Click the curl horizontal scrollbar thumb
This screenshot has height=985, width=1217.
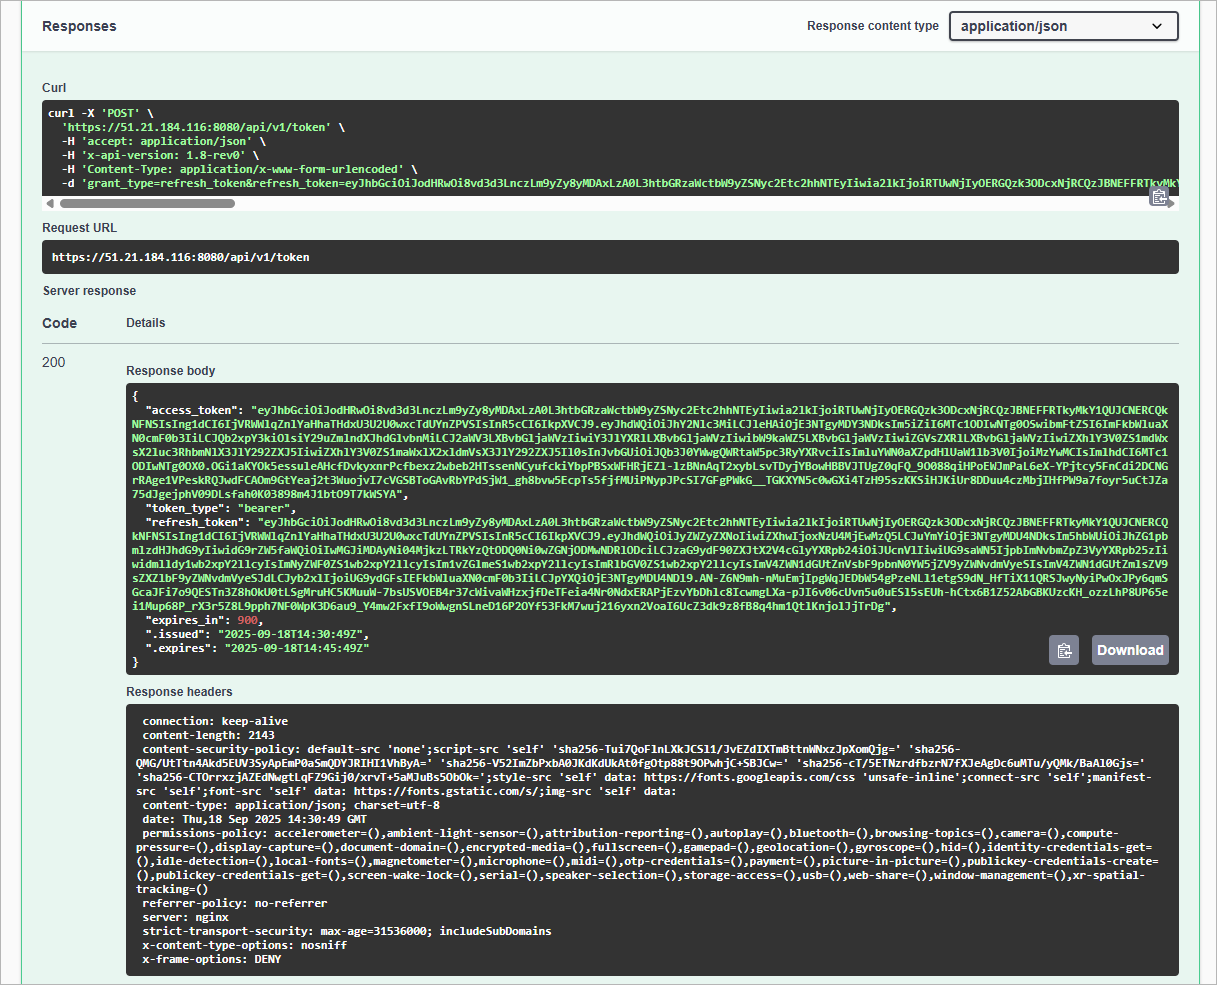pyautogui.click(x=147, y=203)
